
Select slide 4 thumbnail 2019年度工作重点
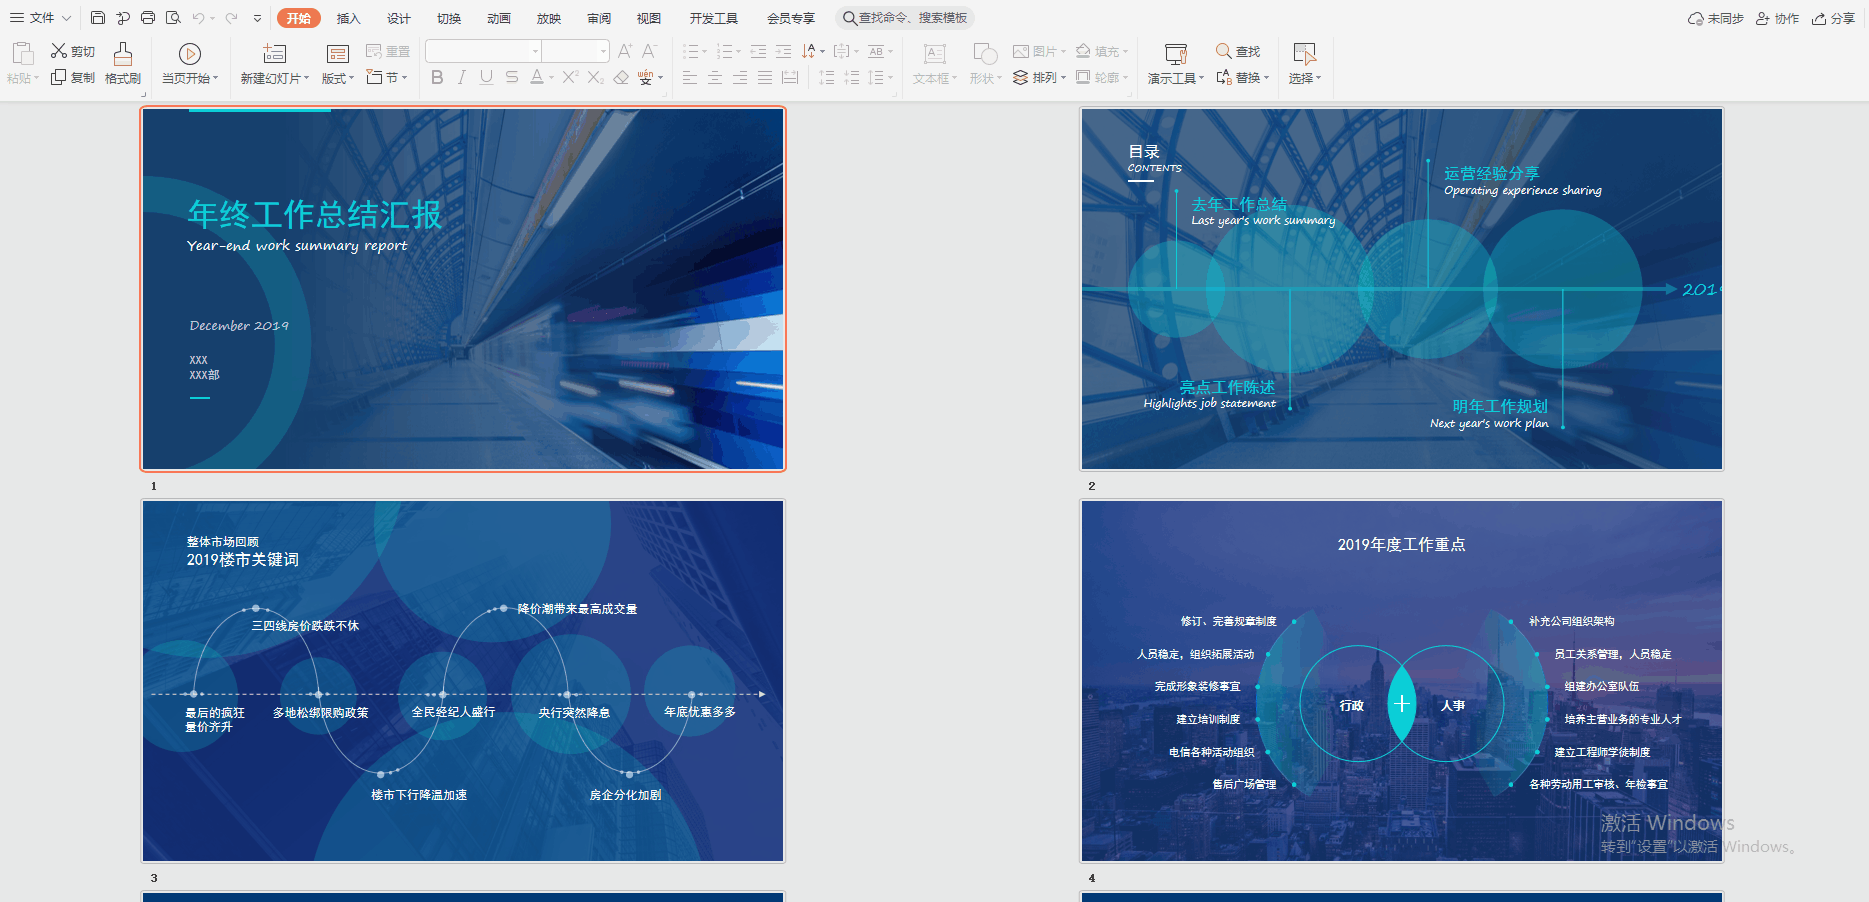[1402, 681]
